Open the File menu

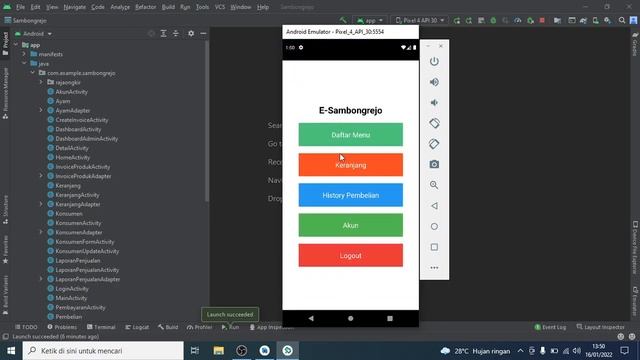[x=20, y=7]
